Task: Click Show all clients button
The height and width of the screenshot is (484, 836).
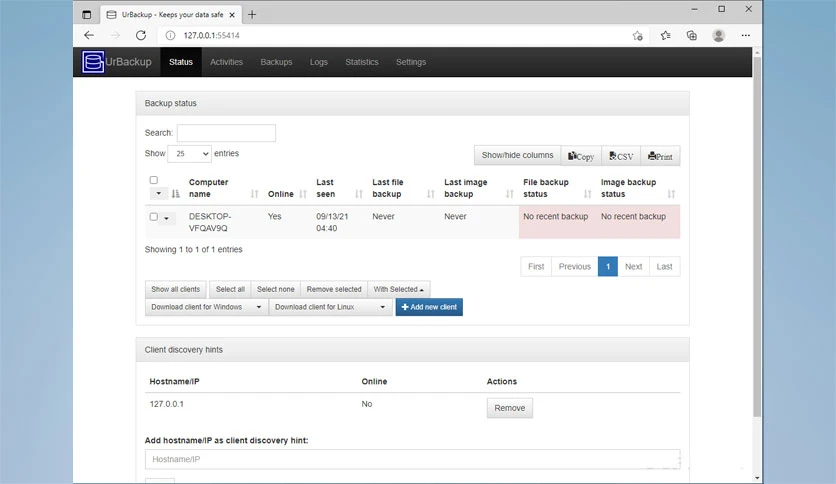Action: click(x=175, y=289)
